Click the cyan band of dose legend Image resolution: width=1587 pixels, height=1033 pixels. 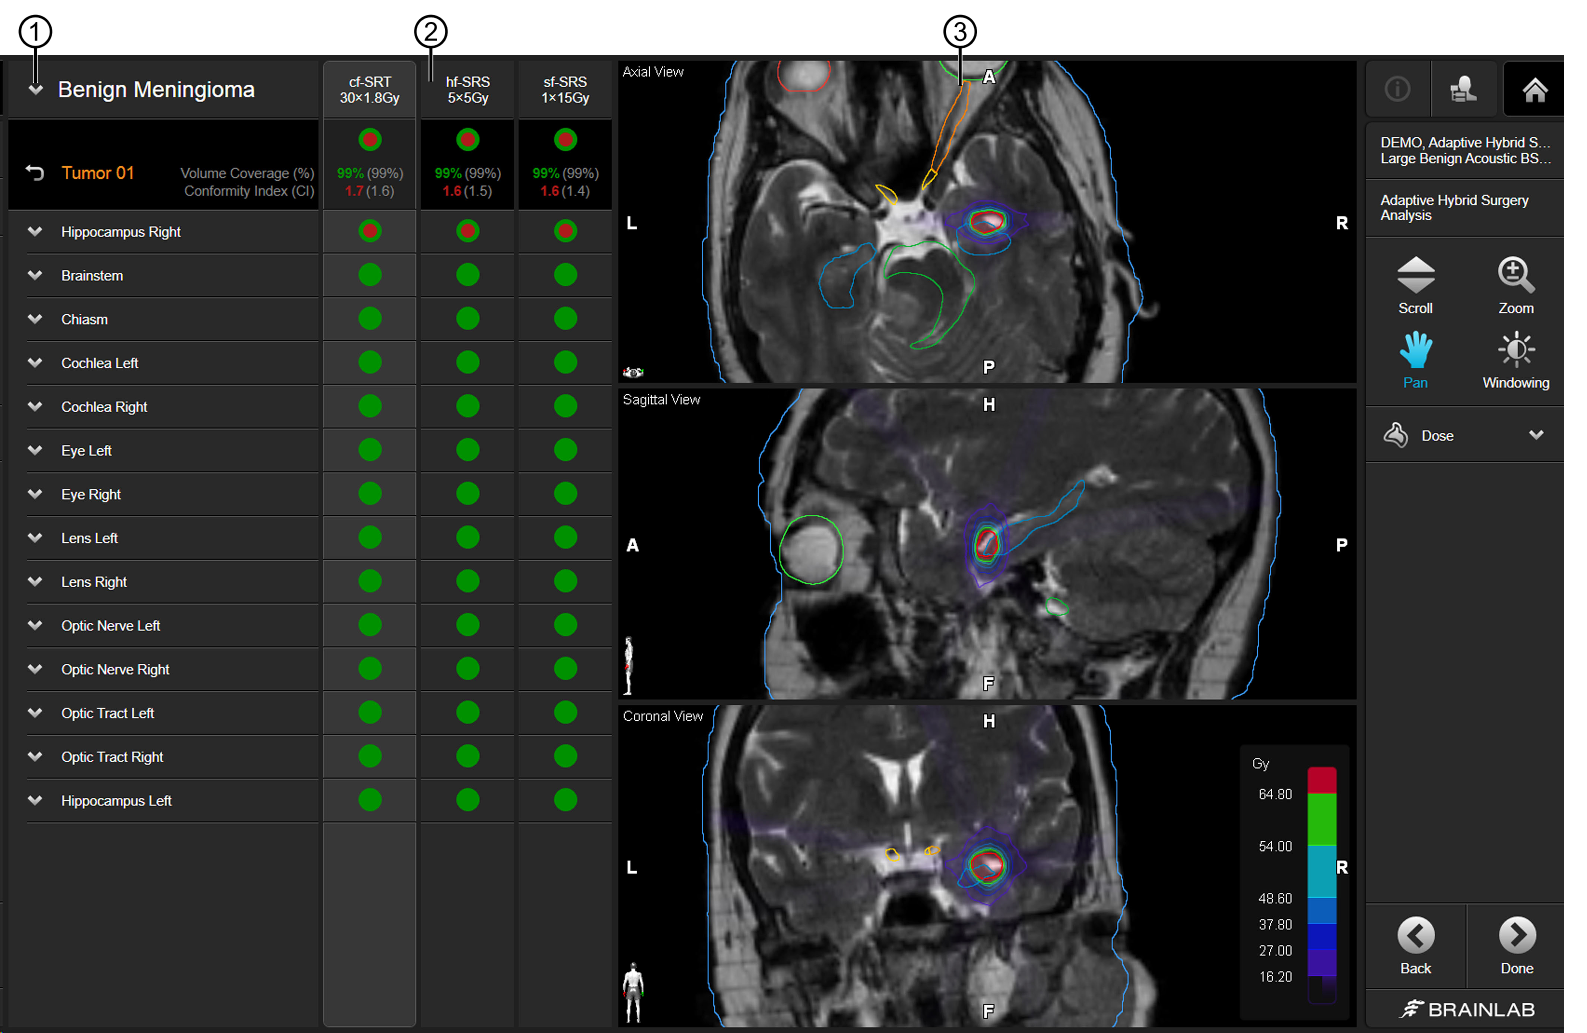tap(1322, 872)
